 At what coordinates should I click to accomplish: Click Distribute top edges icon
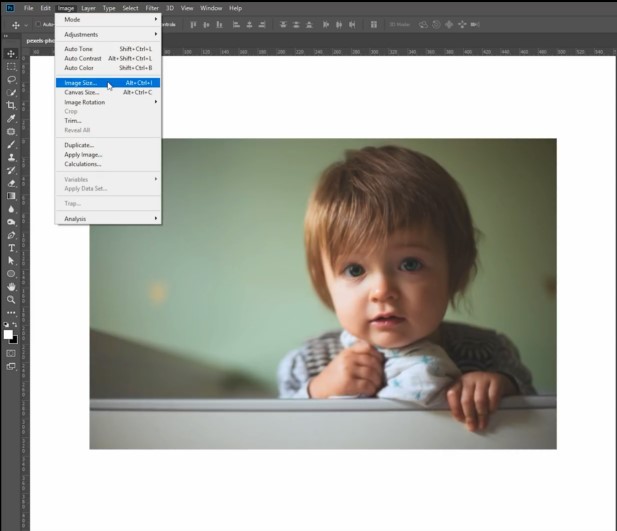[x=283, y=25]
